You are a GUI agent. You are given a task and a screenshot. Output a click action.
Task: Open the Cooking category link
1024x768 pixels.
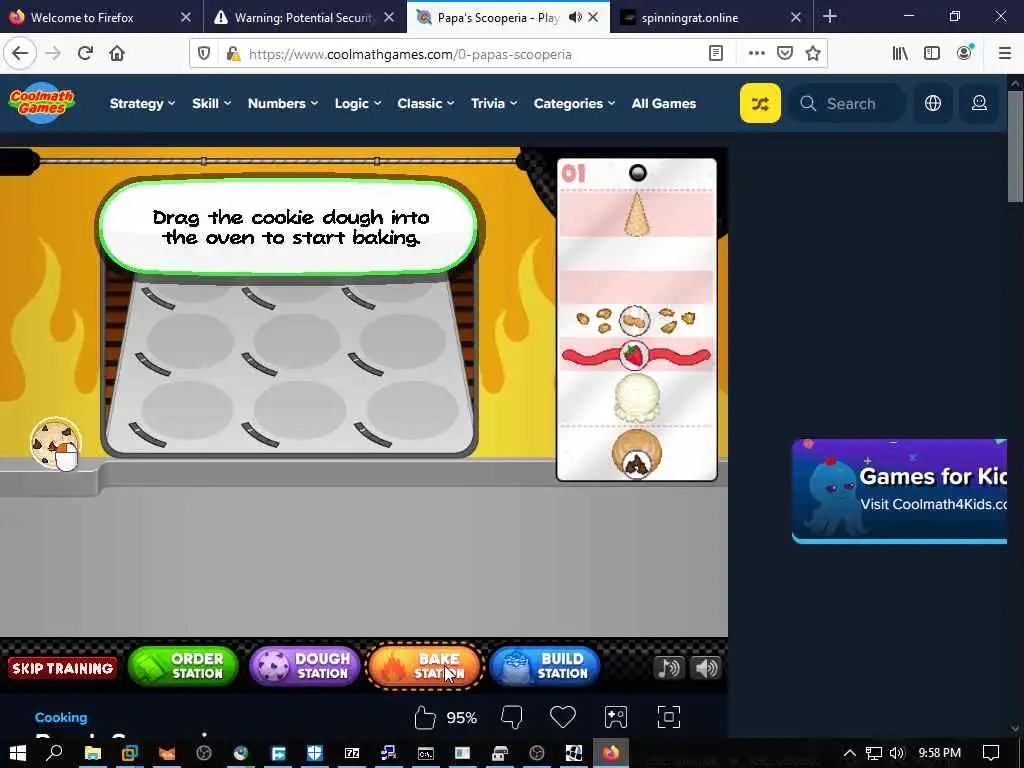point(61,717)
